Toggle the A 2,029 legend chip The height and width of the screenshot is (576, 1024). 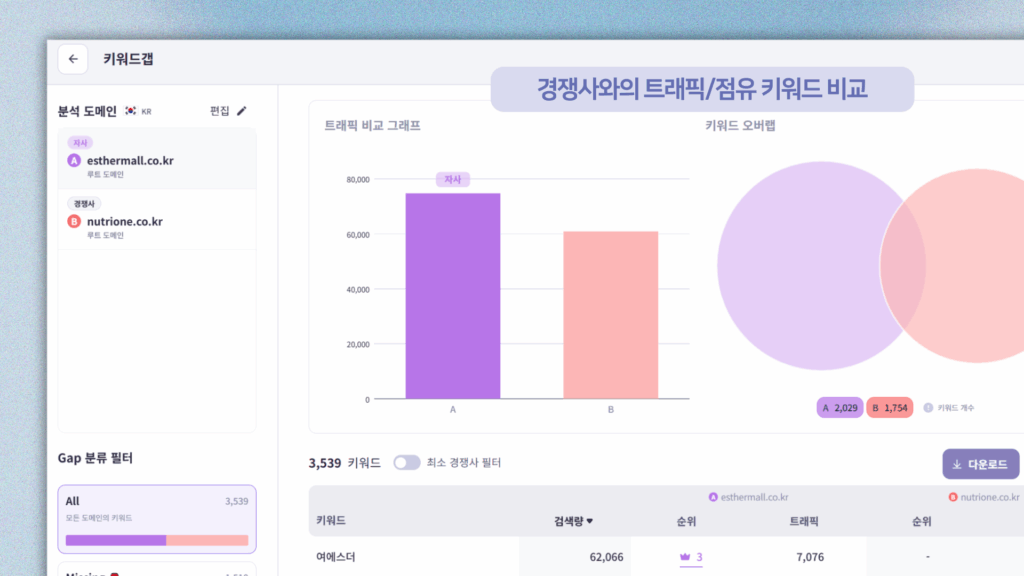click(839, 408)
